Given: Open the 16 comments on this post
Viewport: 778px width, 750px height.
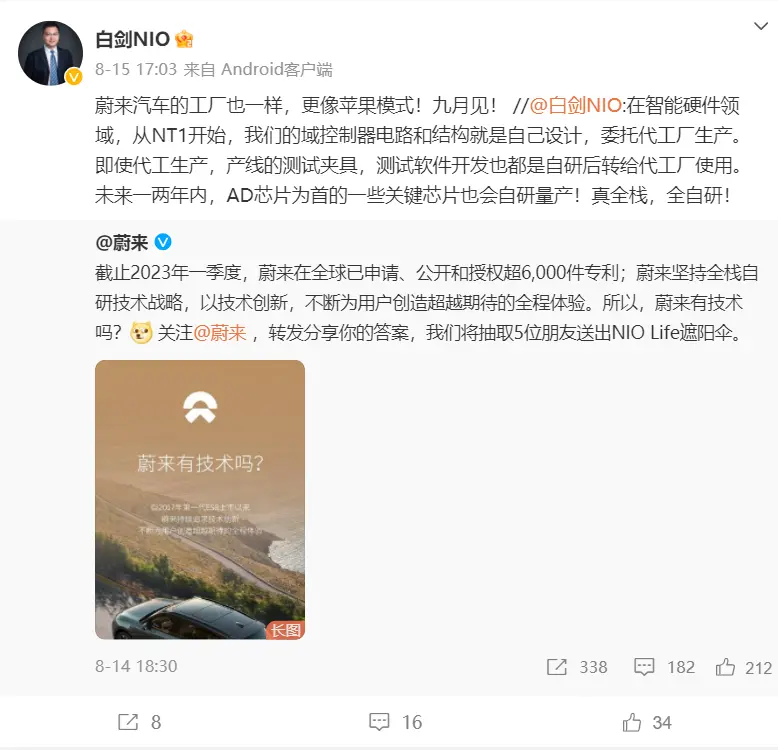Looking at the screenshot, I should (395, 722).
